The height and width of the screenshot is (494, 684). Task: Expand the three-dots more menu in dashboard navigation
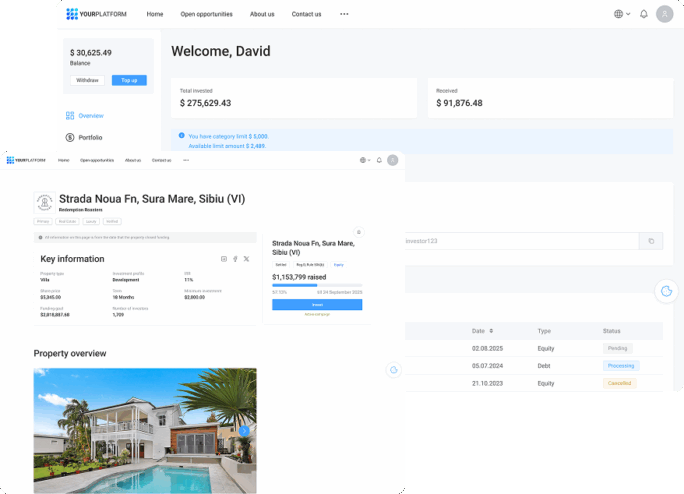point(344,14)
